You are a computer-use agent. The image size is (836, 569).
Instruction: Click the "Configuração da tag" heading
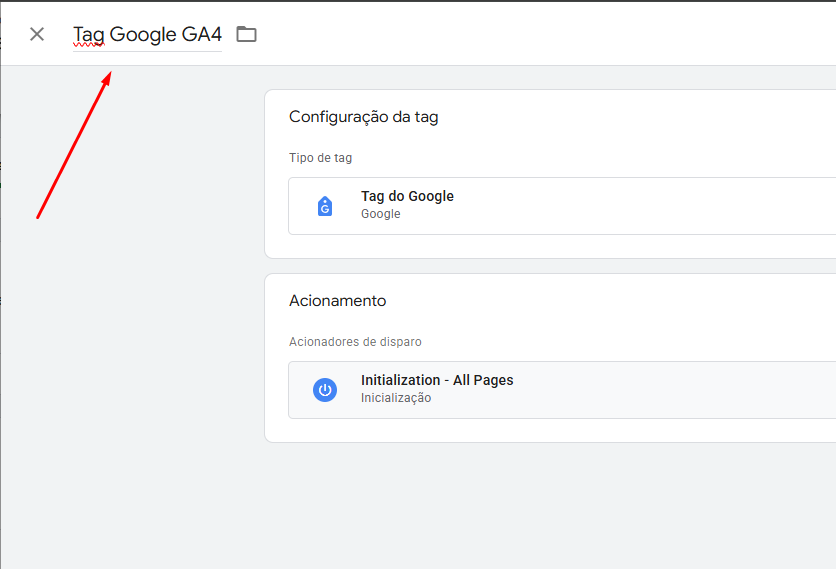(x=364, y=117)
